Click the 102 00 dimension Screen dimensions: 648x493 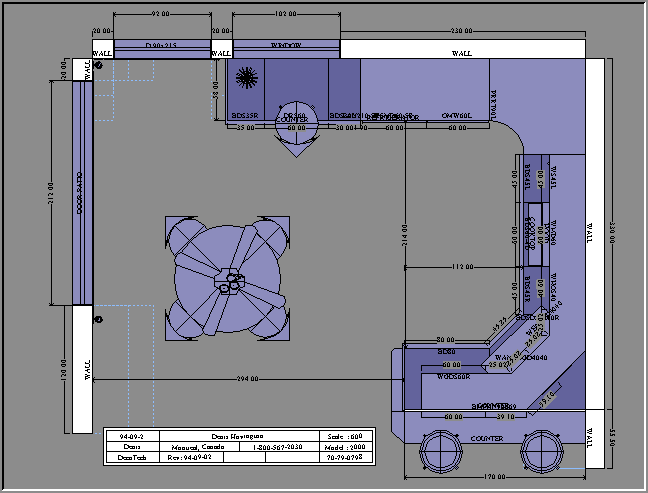point(286,14)
